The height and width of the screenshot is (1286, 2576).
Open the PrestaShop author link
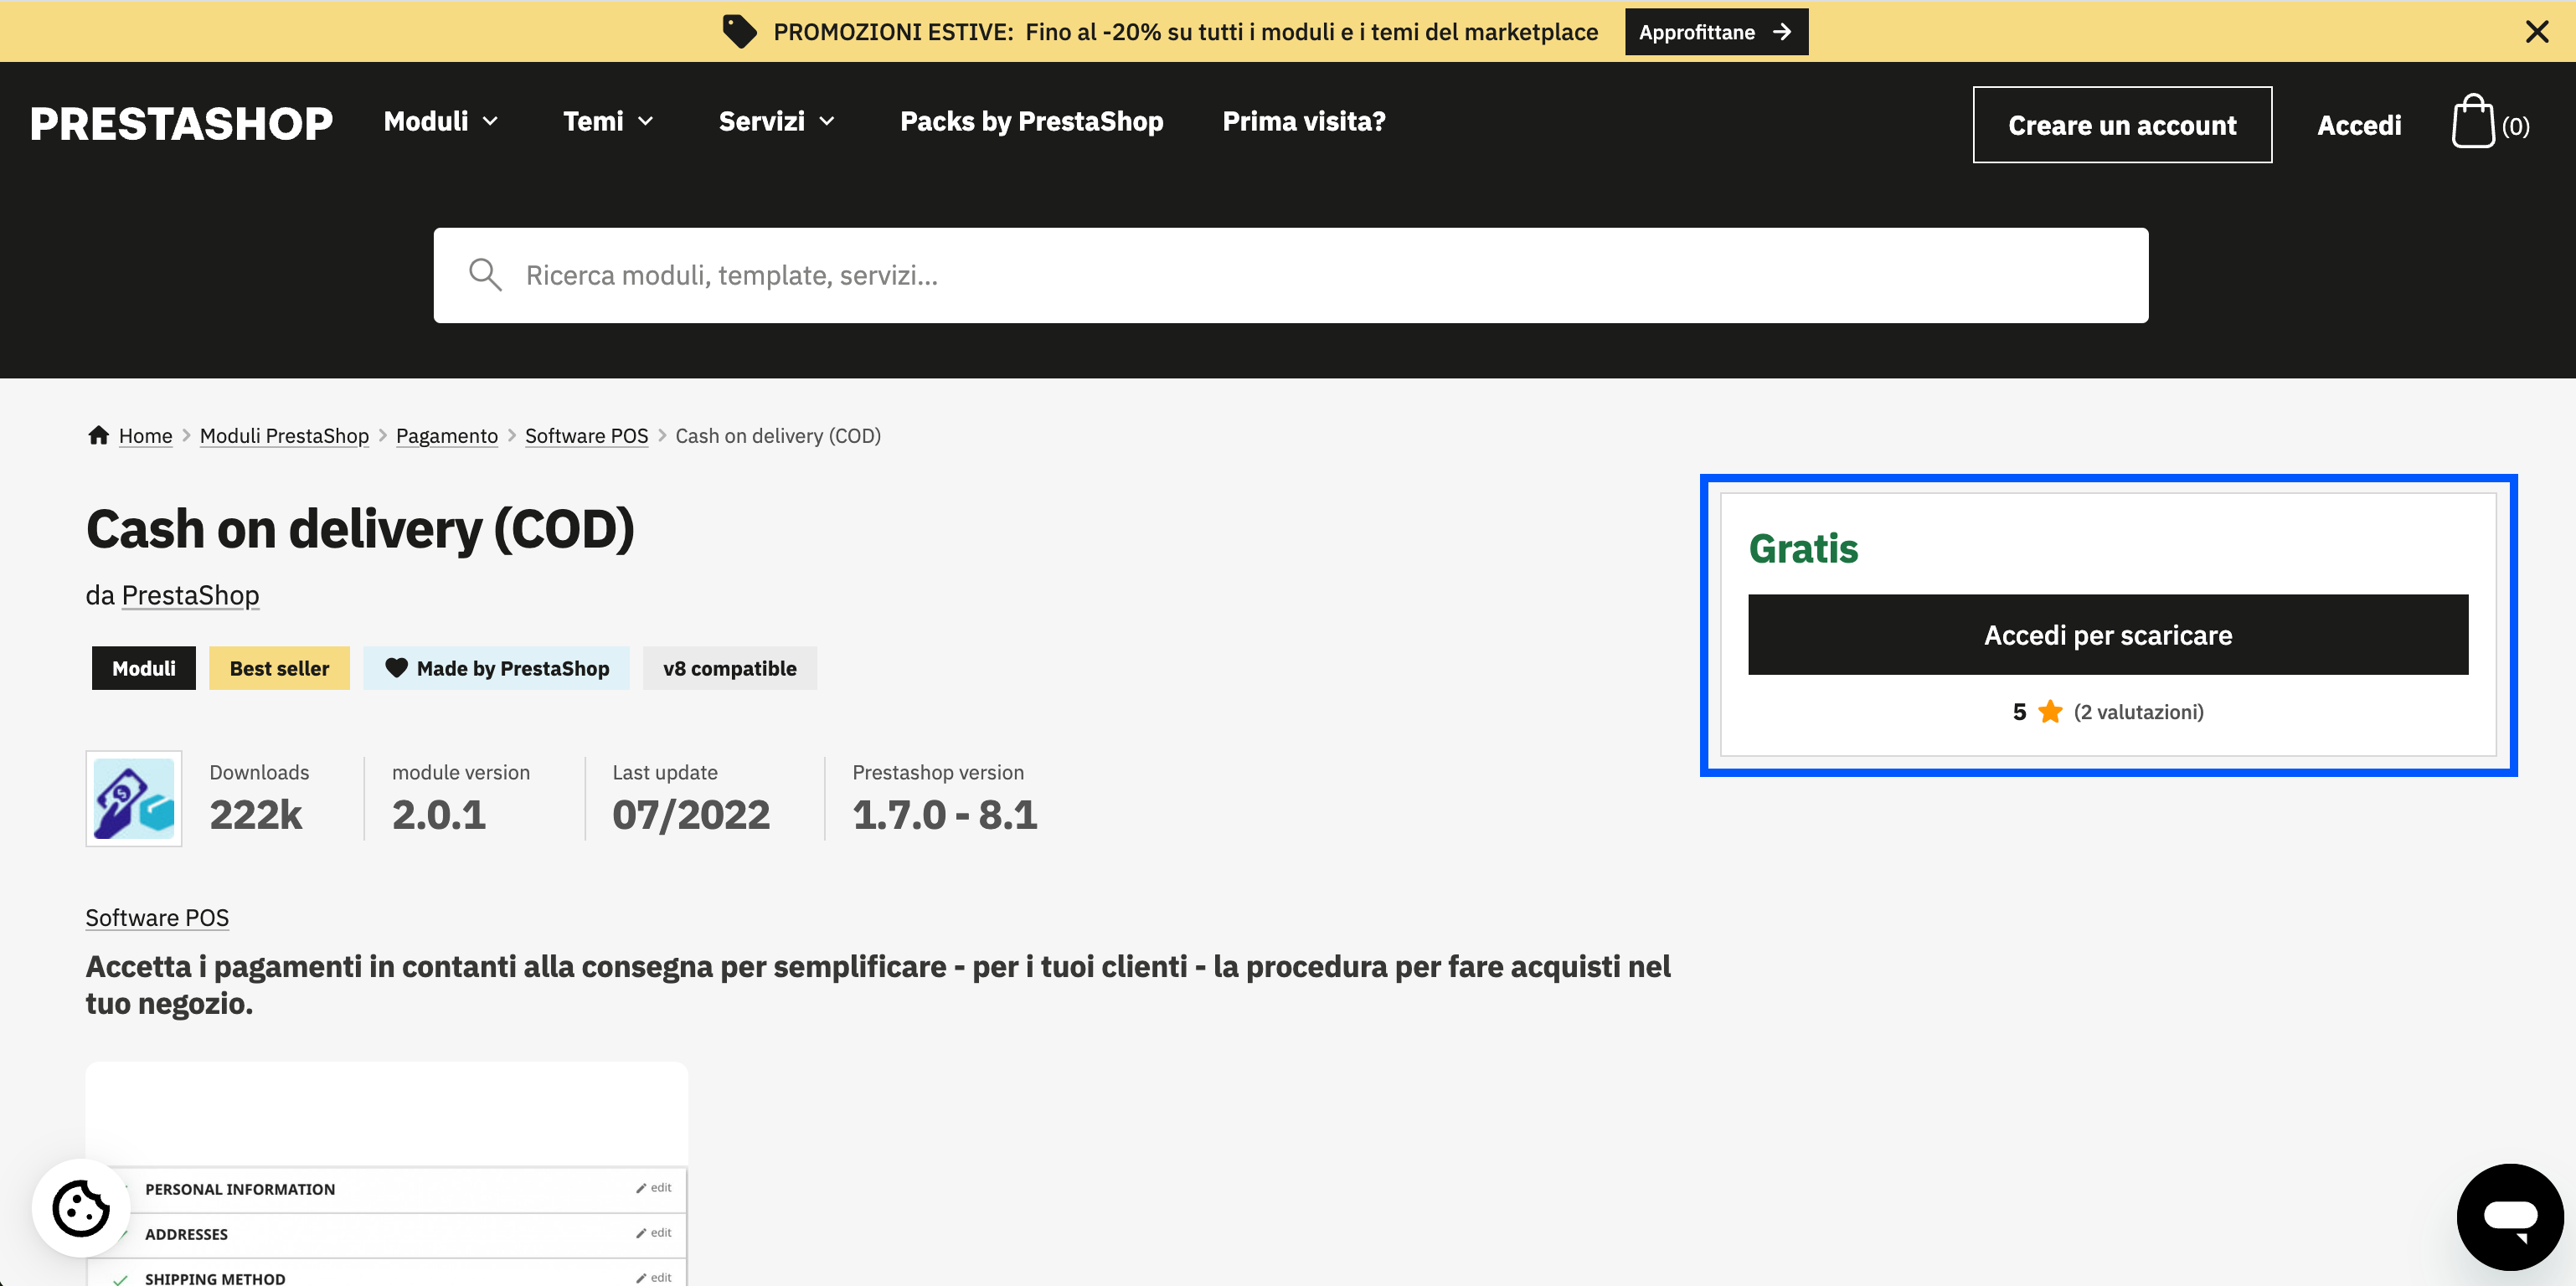pyautogui.click(x=190, y=595)
